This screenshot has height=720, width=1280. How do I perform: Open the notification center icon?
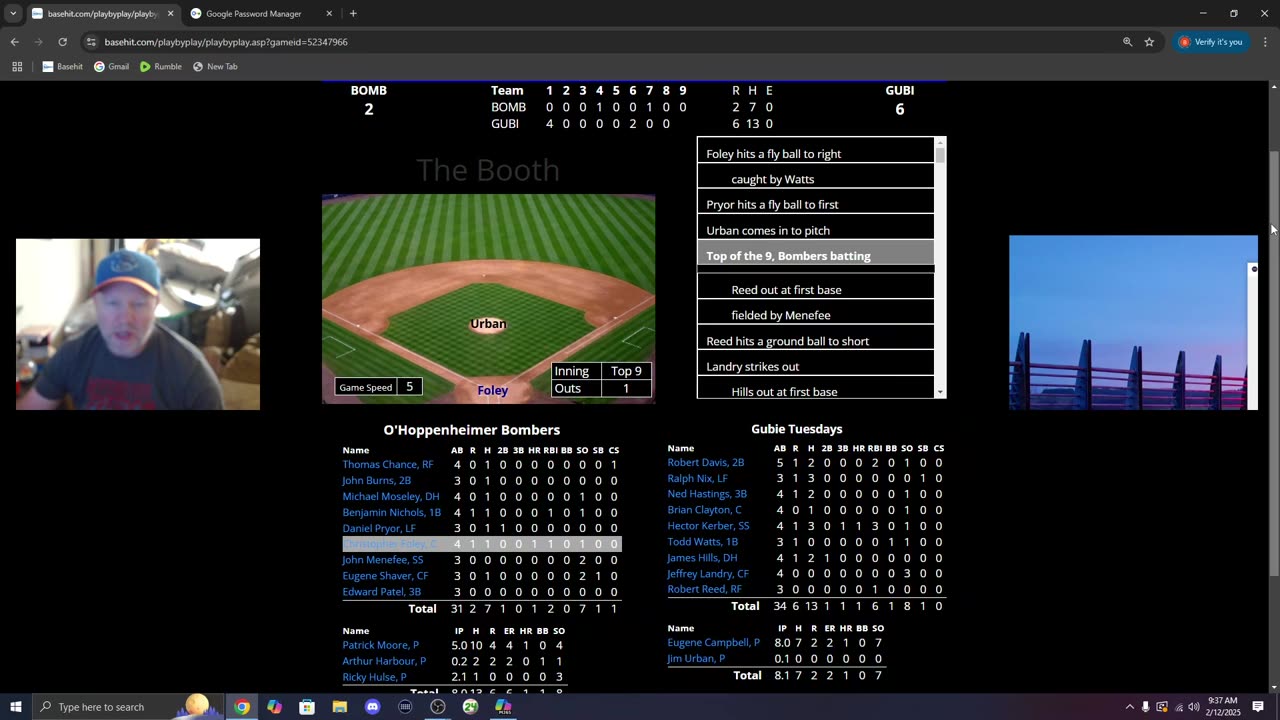pos(1258,707)
